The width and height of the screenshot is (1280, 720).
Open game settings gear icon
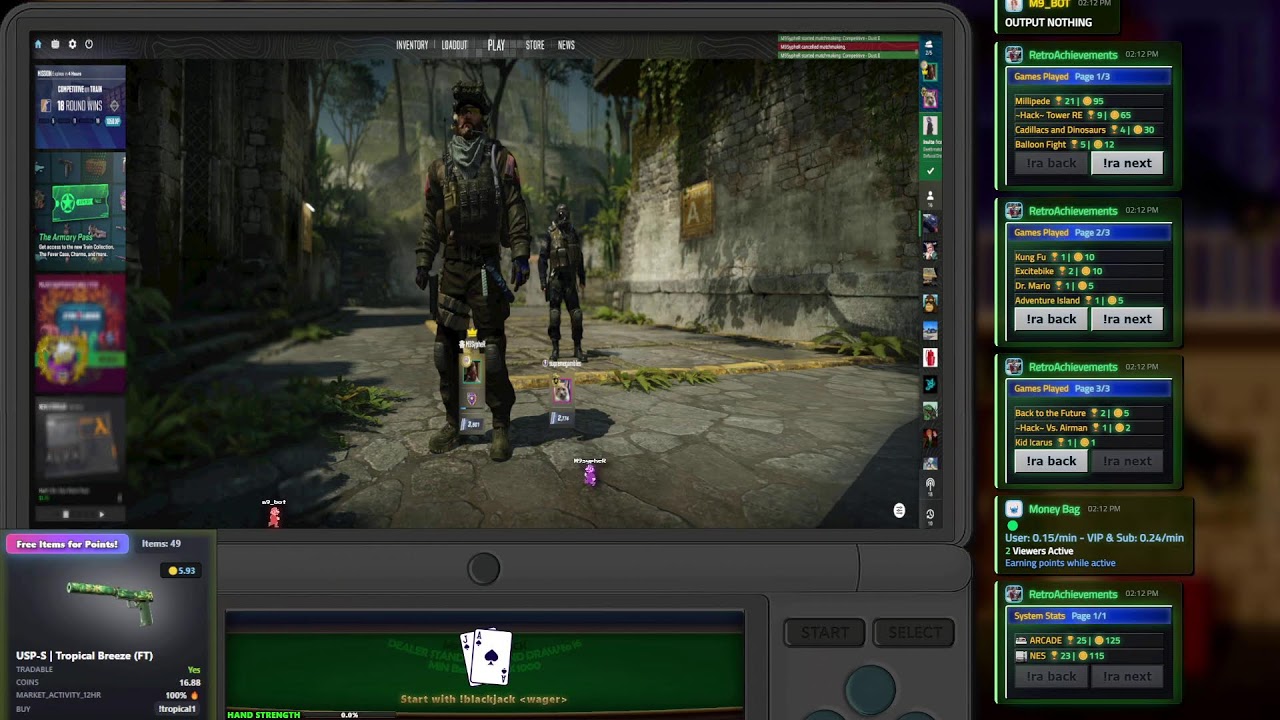tap(72, 44)
